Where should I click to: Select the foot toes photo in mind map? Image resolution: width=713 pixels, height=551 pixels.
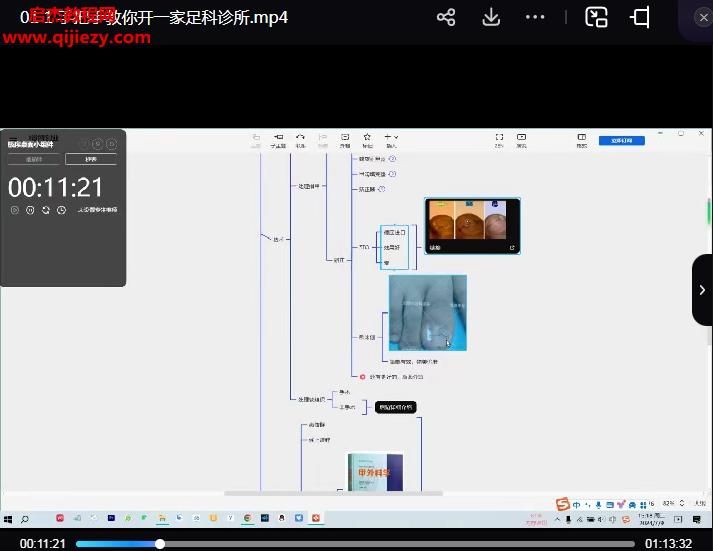427,312
